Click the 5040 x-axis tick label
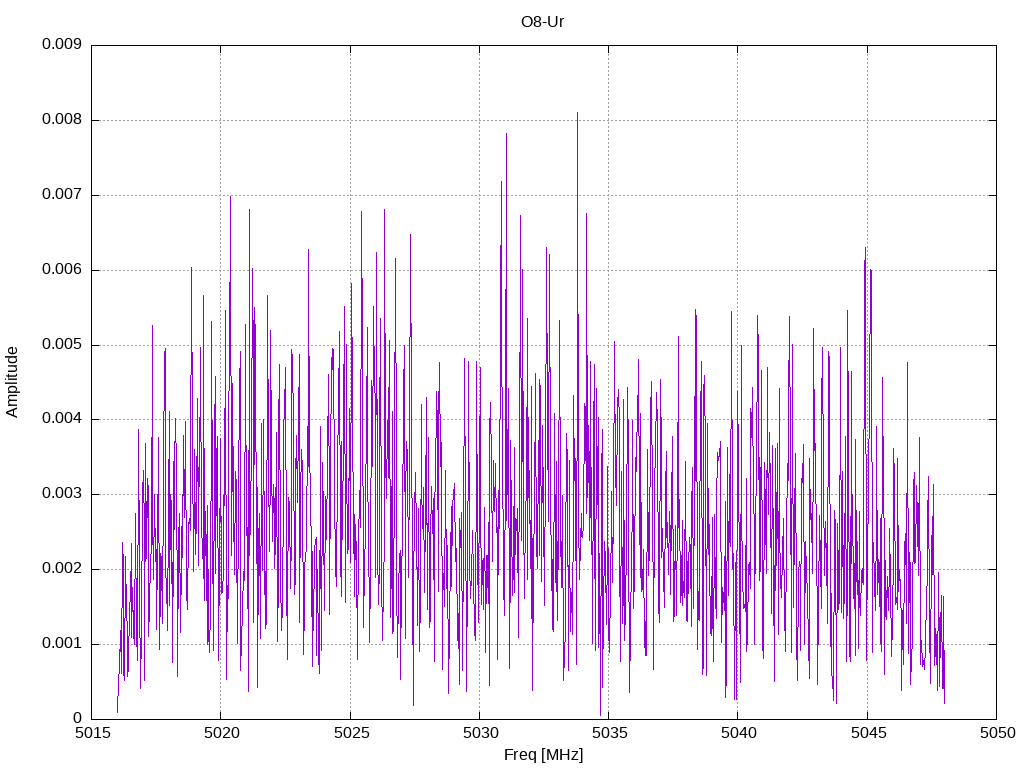1024x768 pixels. pos(739,733)
